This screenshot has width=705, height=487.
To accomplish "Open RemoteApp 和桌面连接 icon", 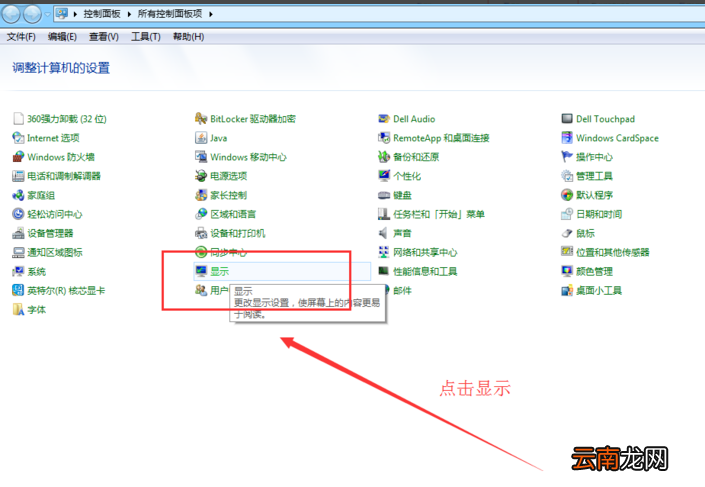I will 384,138.
